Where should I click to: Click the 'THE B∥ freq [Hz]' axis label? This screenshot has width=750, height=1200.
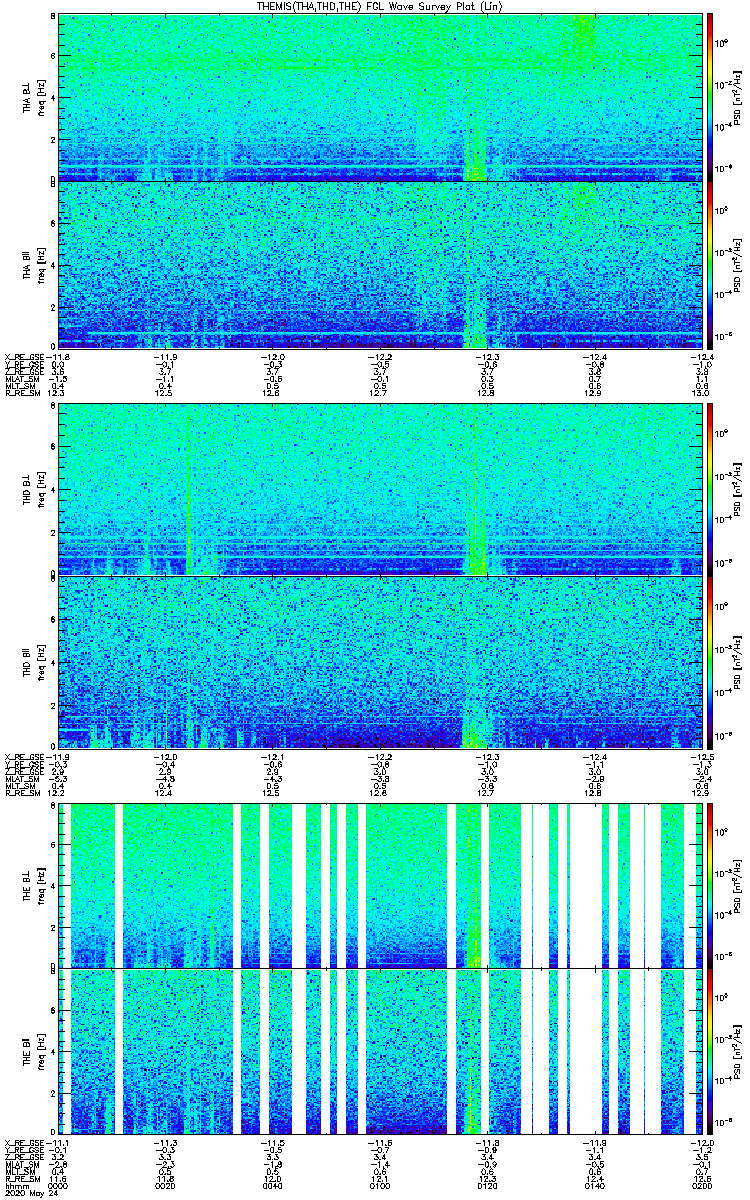point(33,1050)
